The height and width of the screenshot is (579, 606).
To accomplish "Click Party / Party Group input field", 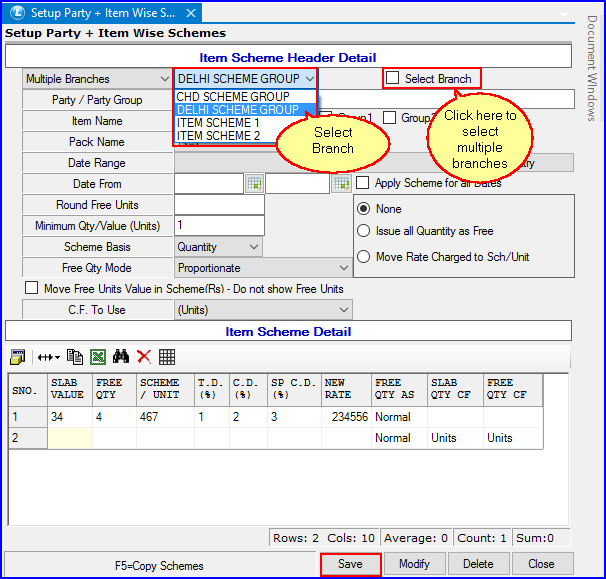I will [446, 99].
